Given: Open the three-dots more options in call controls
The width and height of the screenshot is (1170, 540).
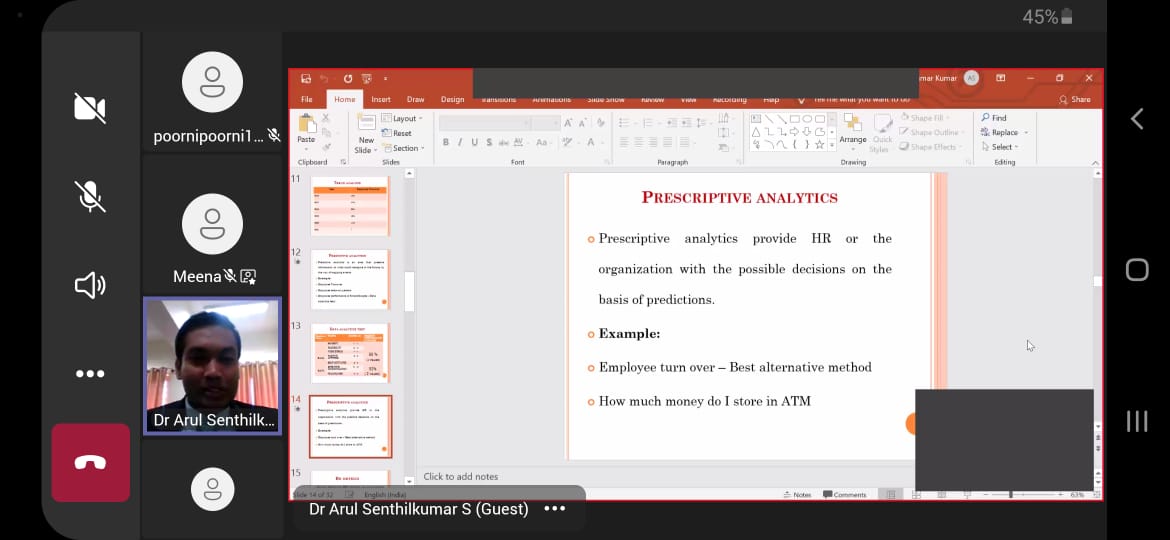Looking at the screenshot, I should click(x=90, y=374).
